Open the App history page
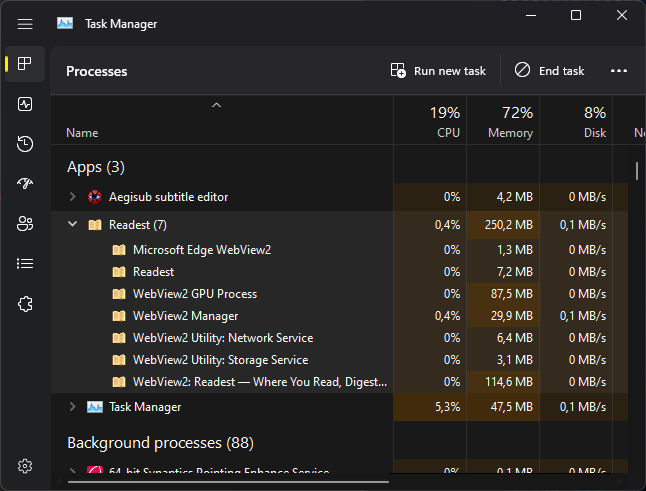This screenshot has height=491, width=646. point(25,144)
